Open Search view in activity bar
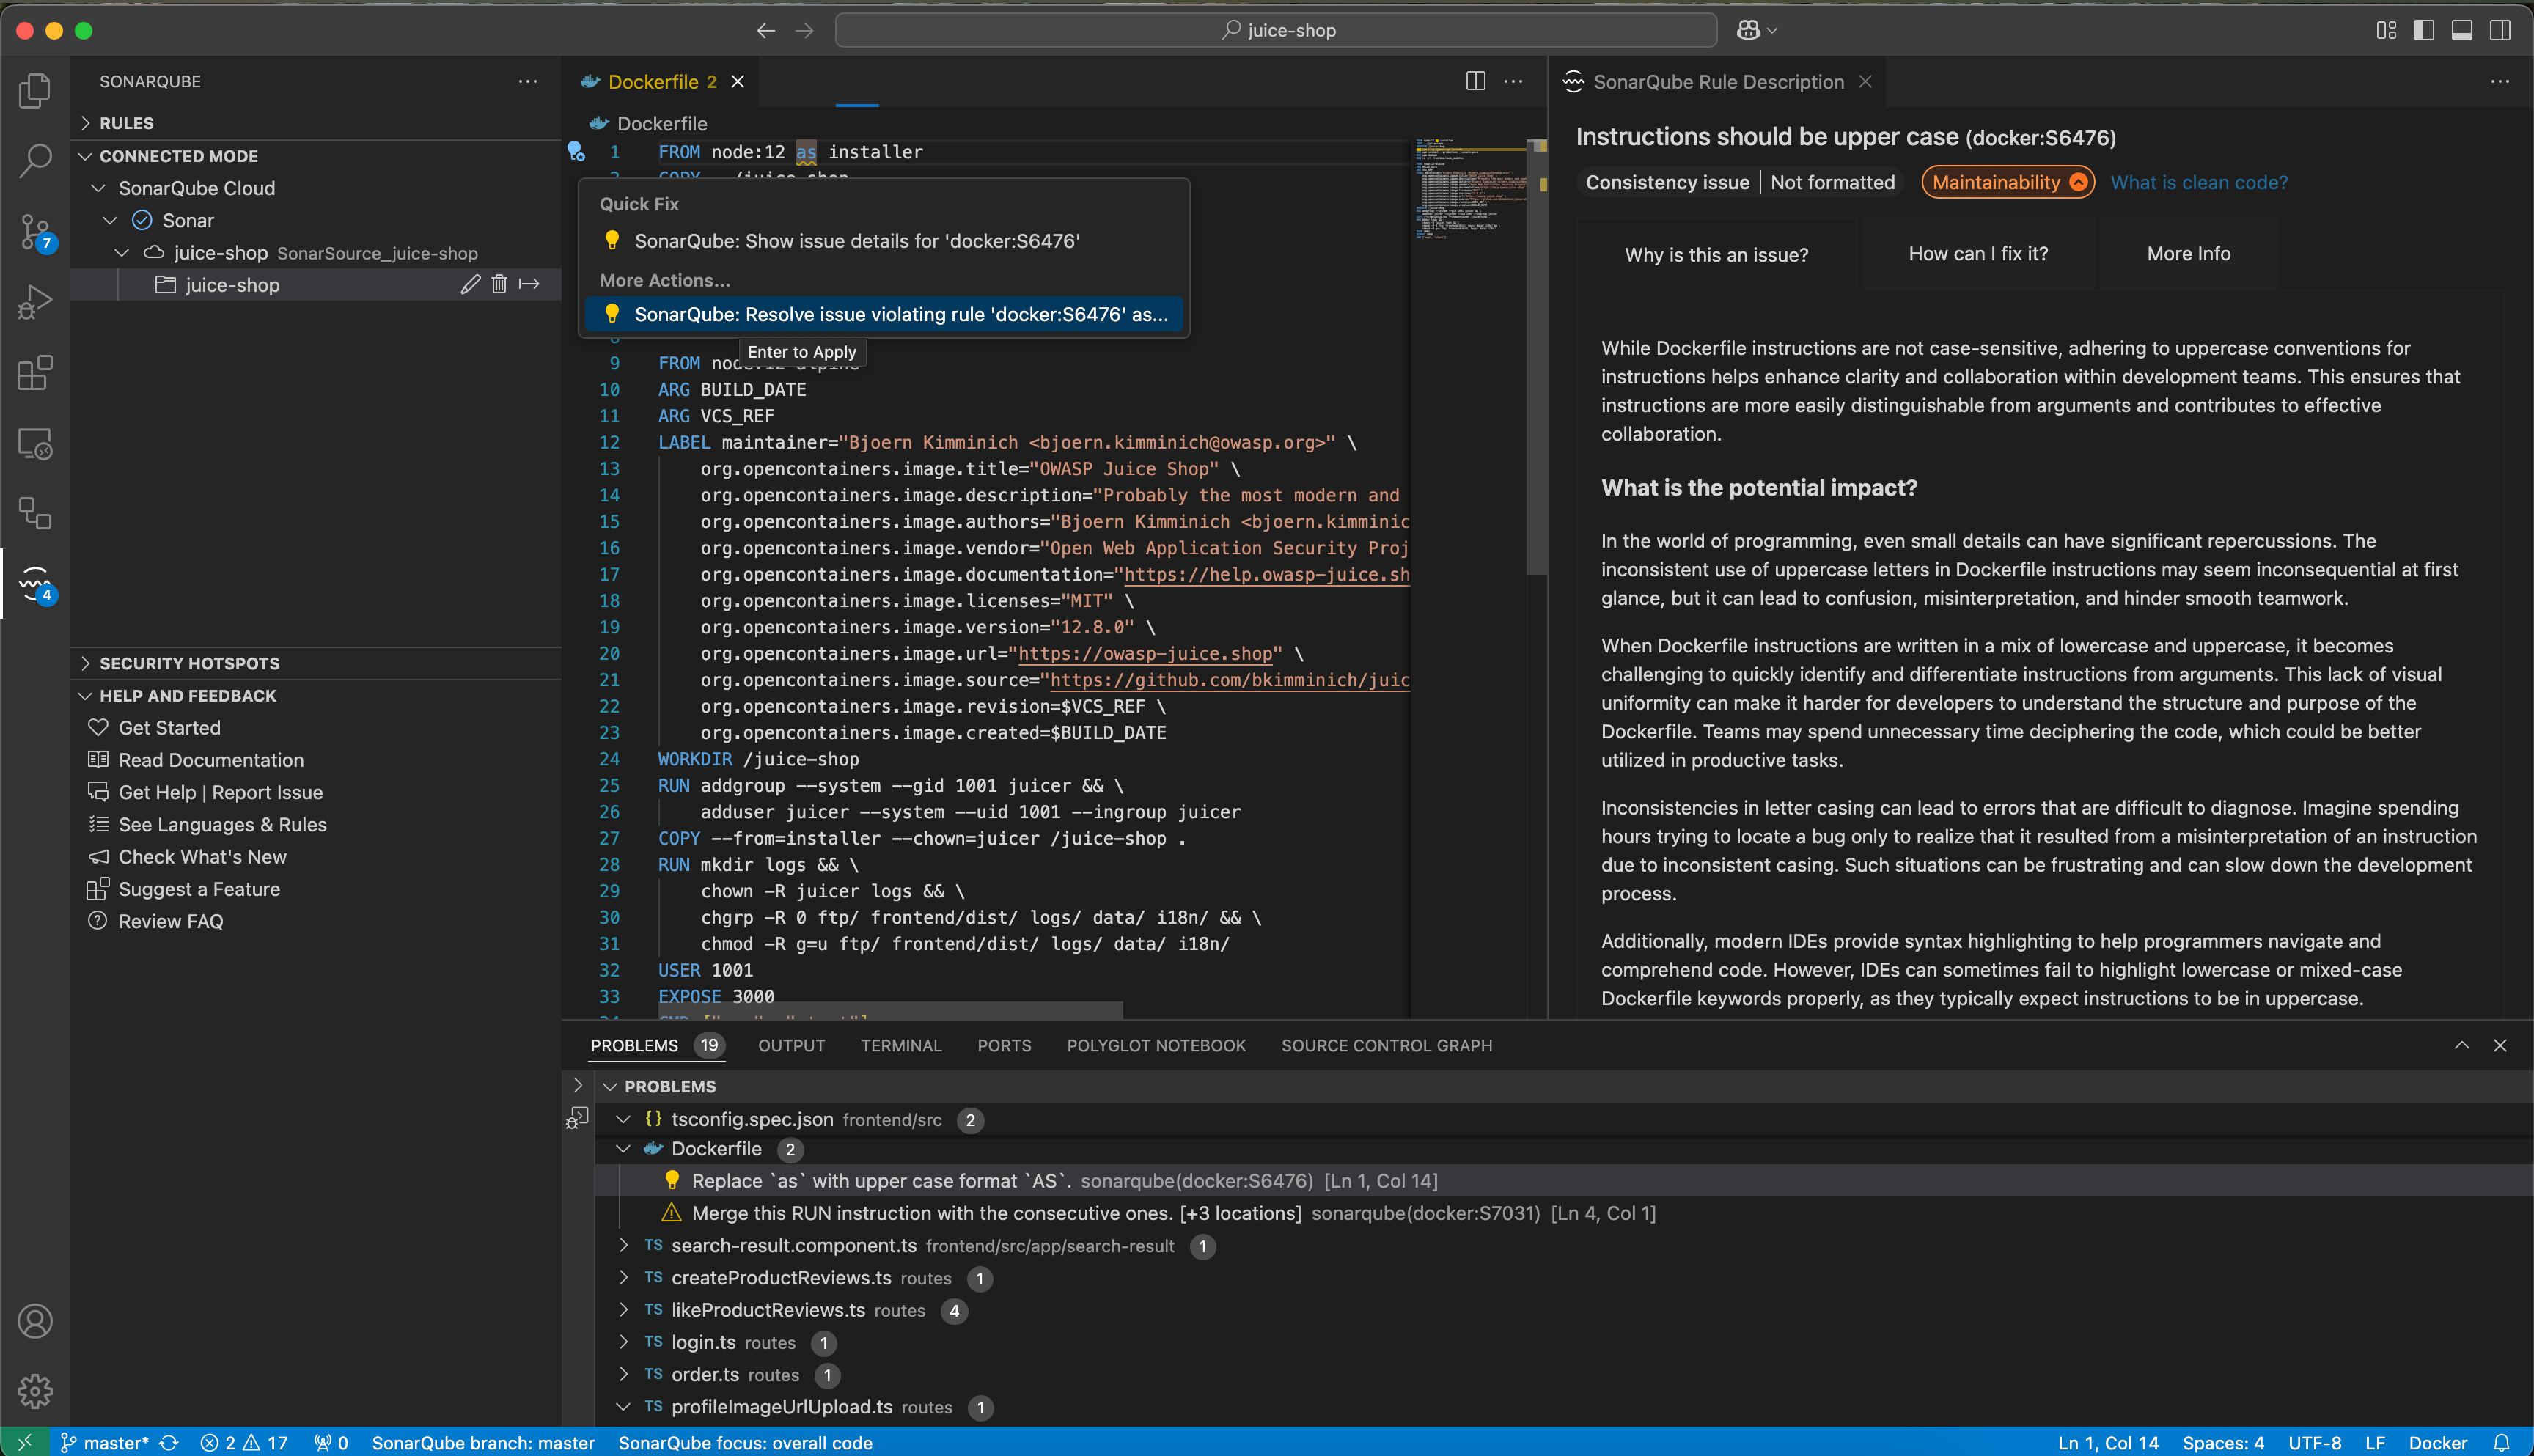Image resolution: width=2534 pixels, height=1456 pixels. tap(35, 160)
